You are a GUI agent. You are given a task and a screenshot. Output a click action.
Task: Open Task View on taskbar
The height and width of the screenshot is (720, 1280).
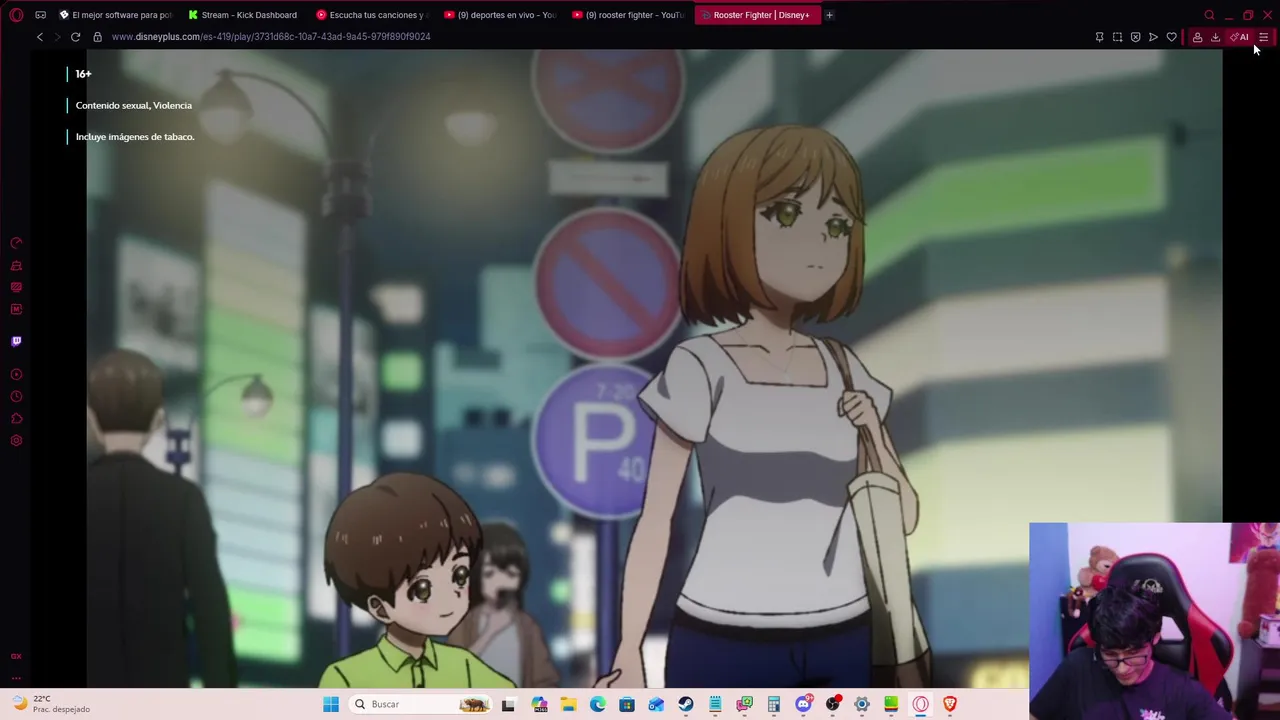point(508,704)
